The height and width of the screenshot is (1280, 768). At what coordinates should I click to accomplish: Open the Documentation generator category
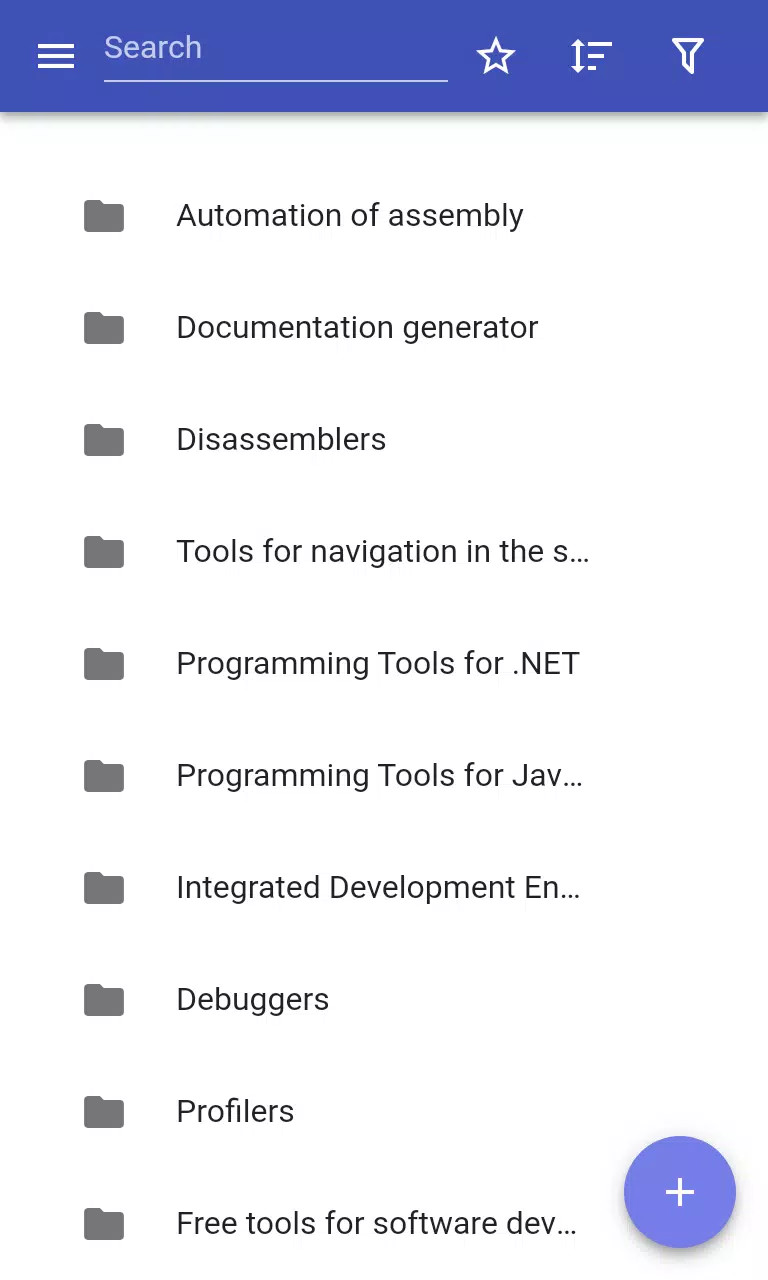384,328
